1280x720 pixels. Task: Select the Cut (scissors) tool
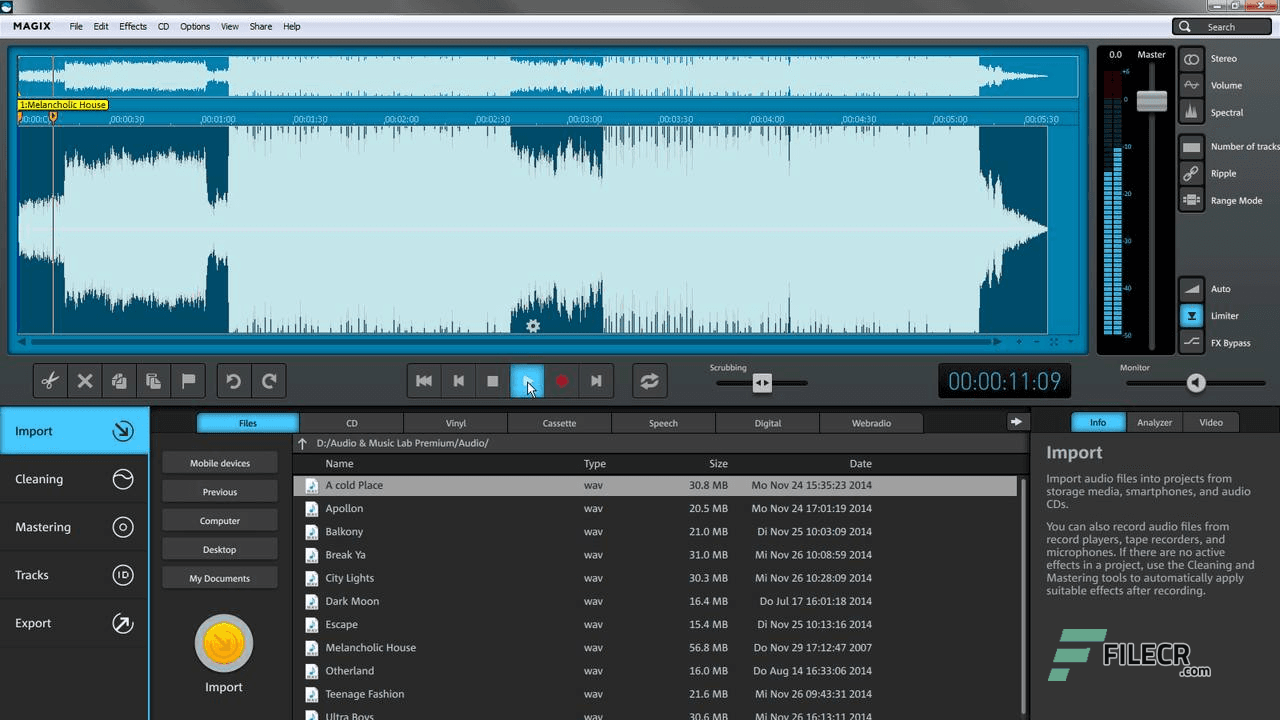pos(49,381)
